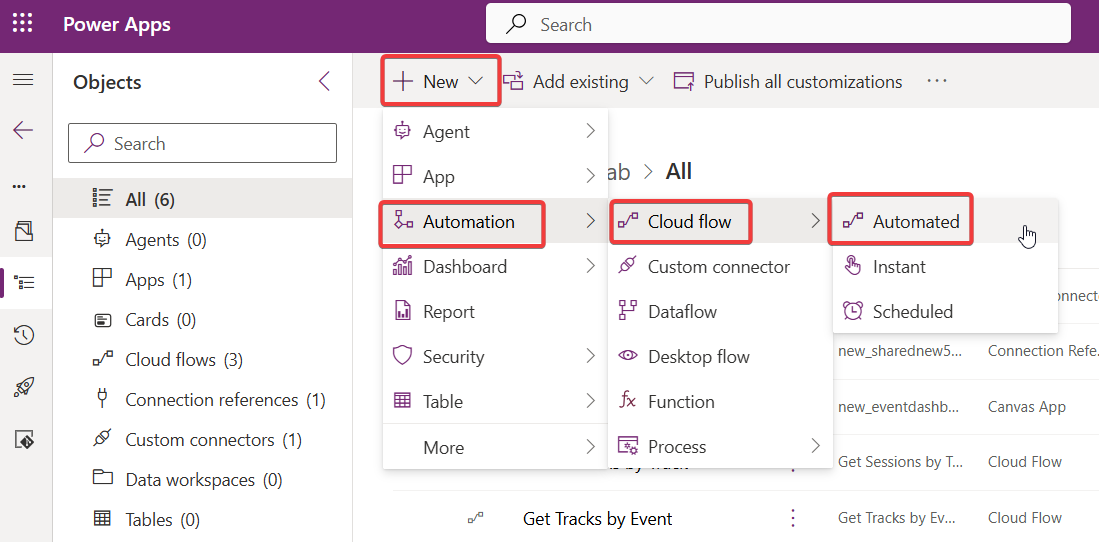Expand the Process submenu chevron
The image size is (1099, 542).
click(815, 446)
